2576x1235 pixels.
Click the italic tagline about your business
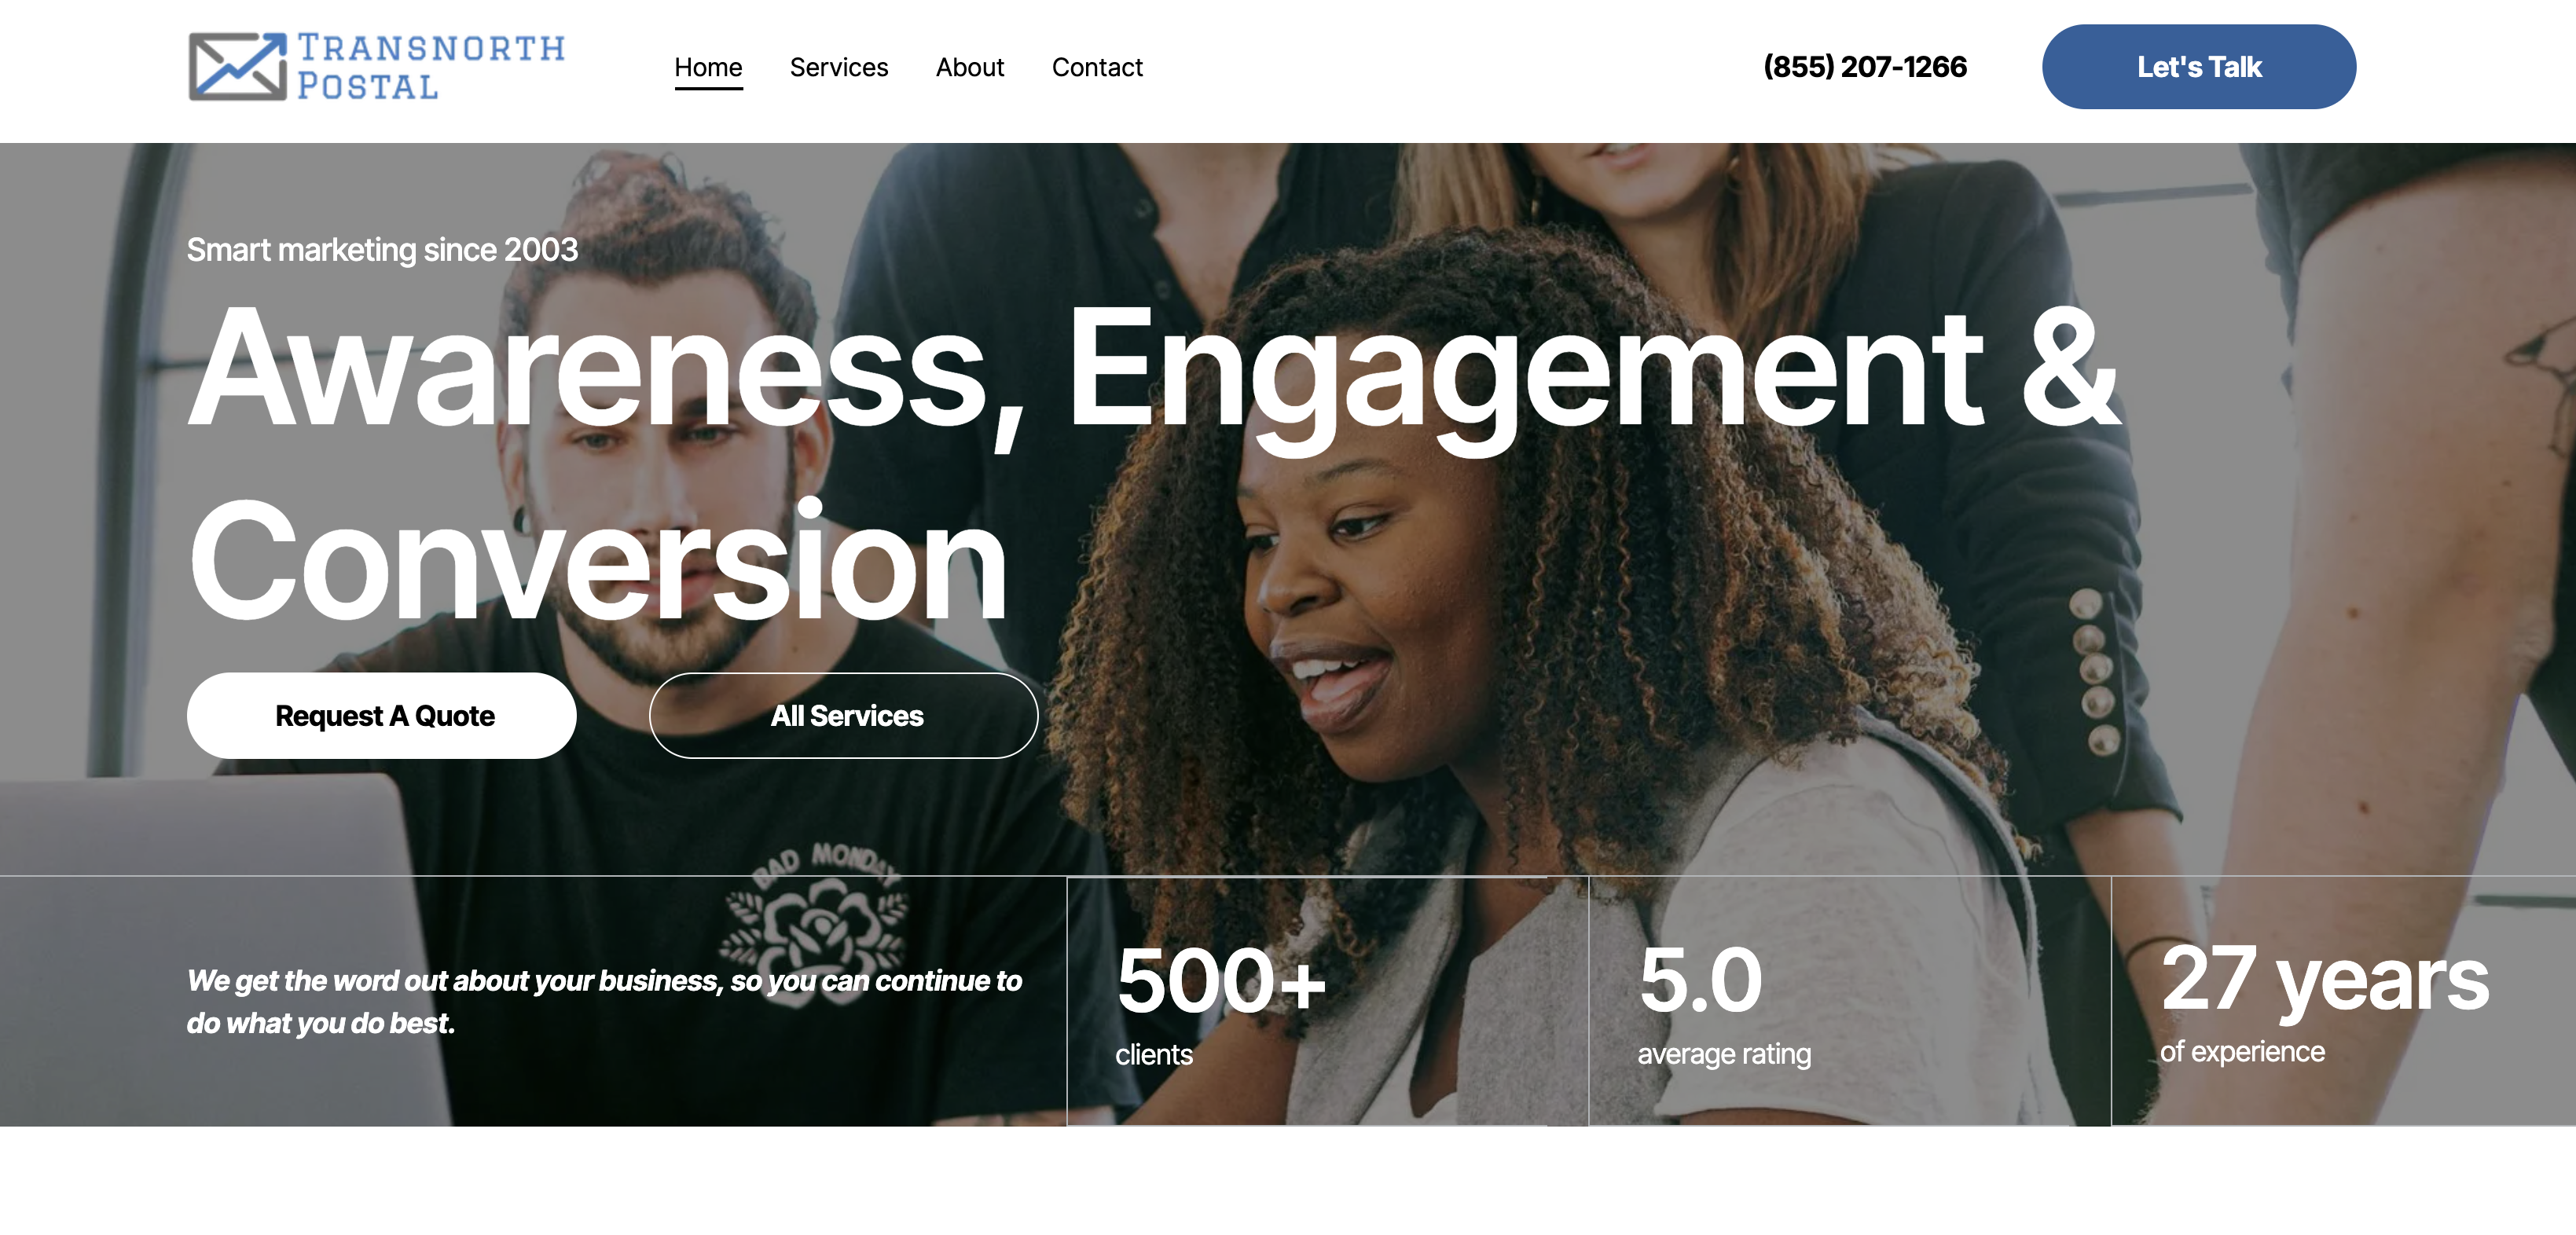604,1001
